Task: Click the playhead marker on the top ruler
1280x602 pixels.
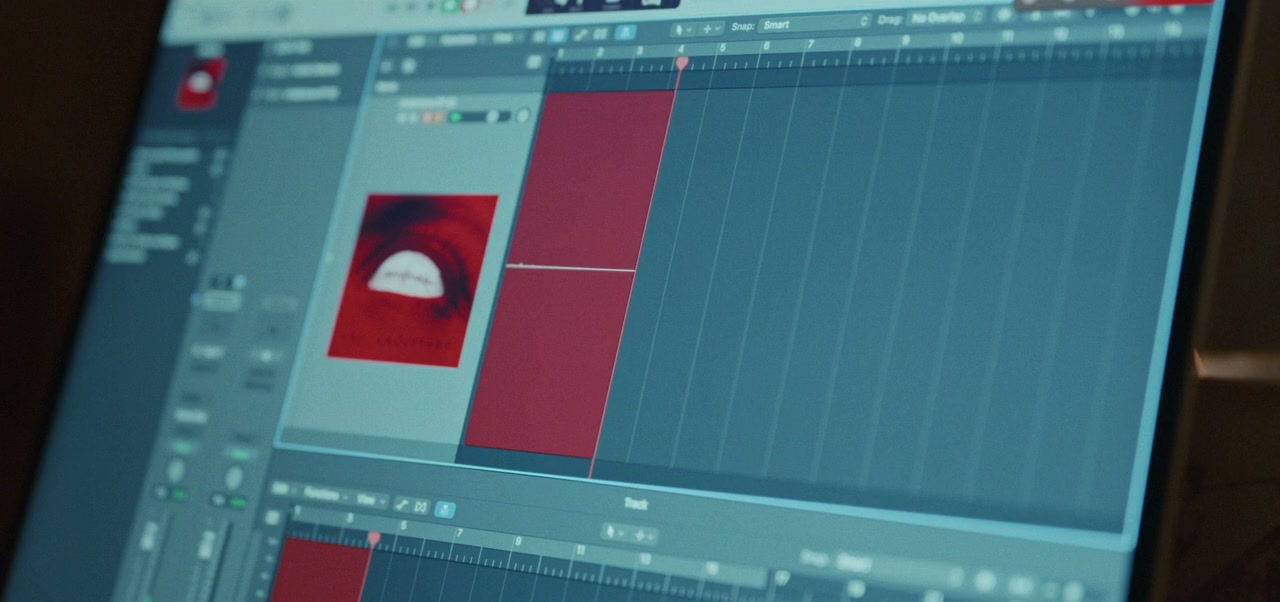Action: coord(682,63)
